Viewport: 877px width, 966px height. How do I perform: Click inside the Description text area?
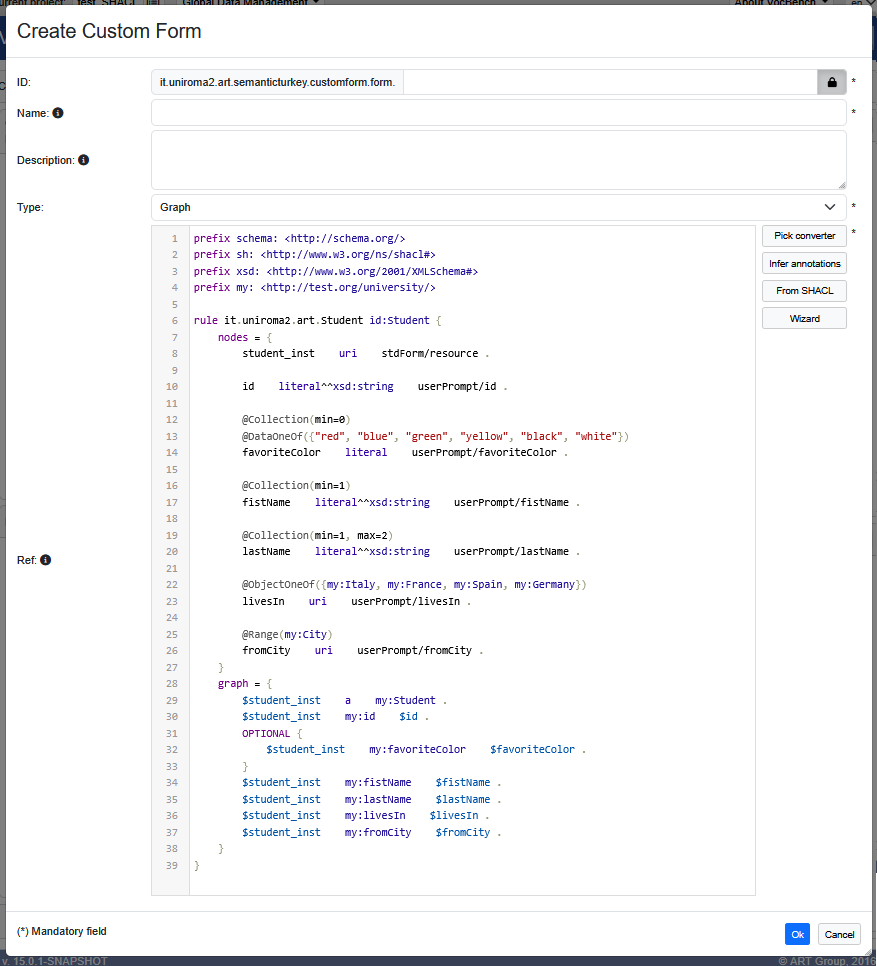pyautogui.click(x=498, y=160)
